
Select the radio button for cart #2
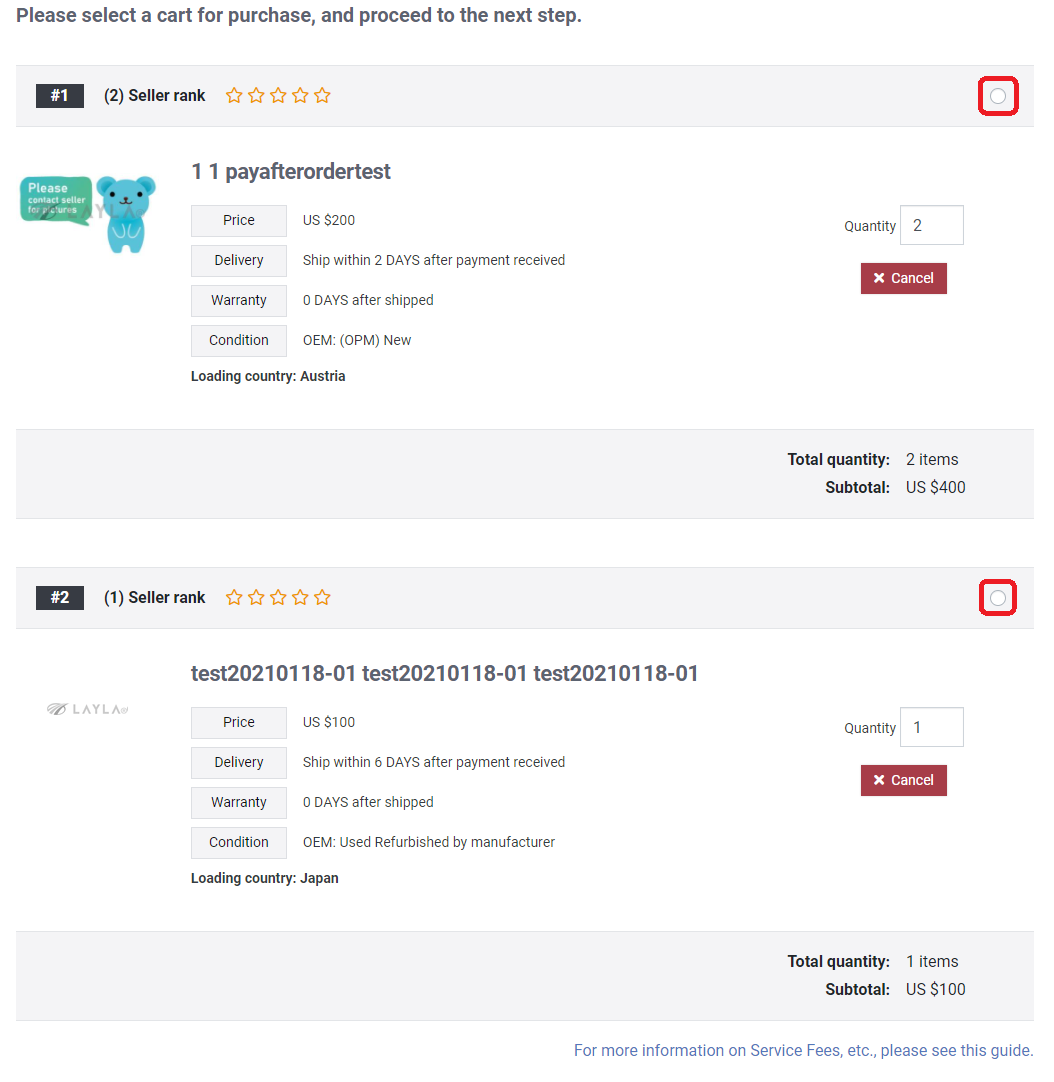pyautogui.click(x=997, y=598)
